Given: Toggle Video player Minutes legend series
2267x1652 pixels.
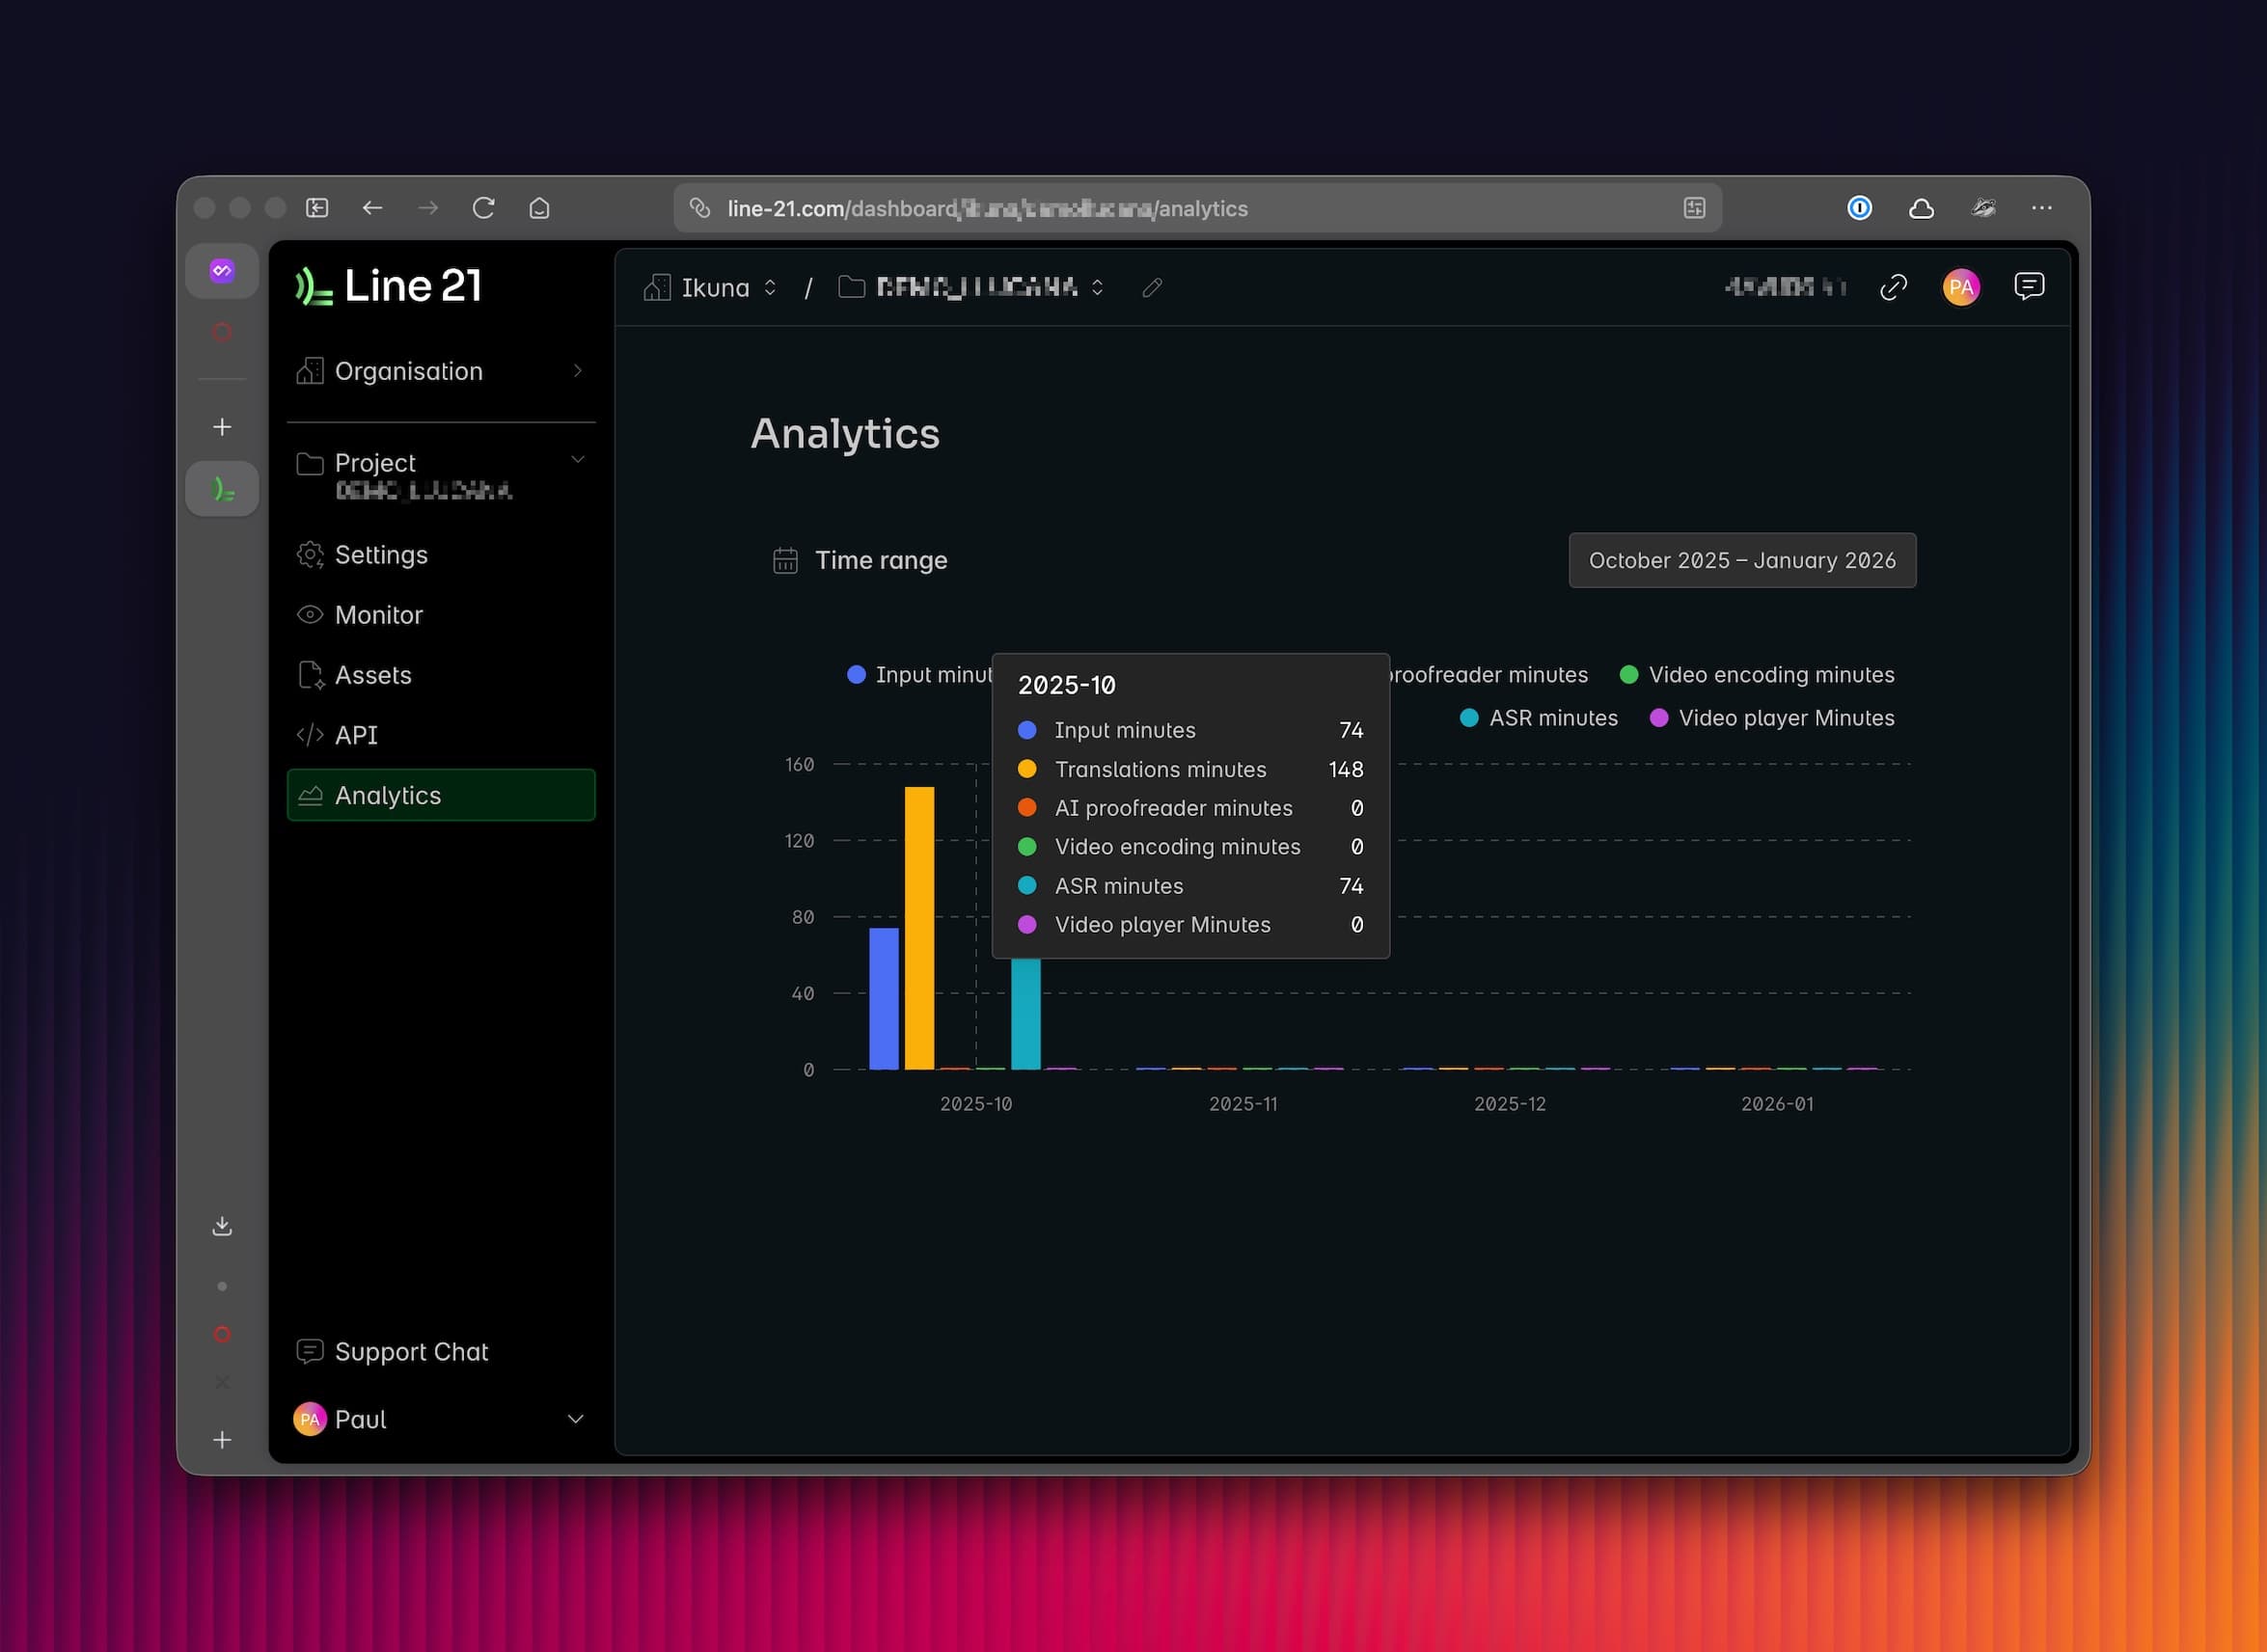Looking at the screenshot, I should coord(1785,718).
